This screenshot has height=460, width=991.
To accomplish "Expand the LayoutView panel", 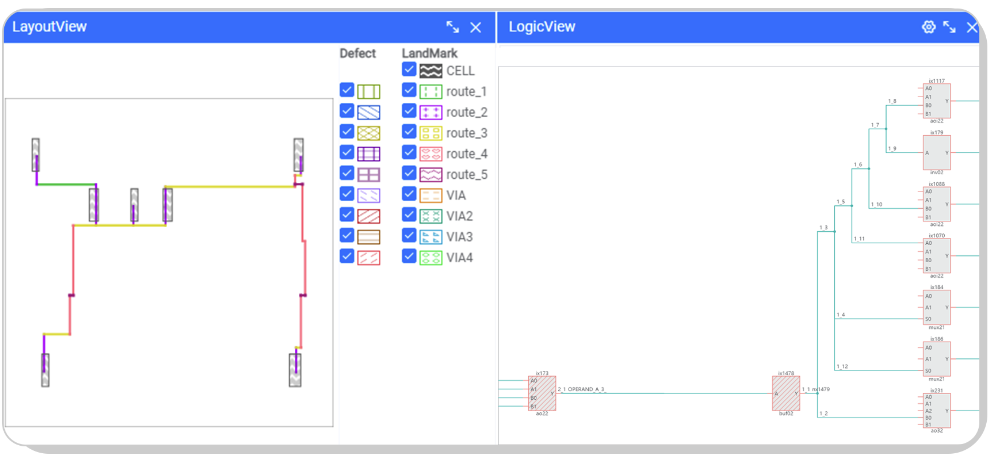I will point(453,27).
